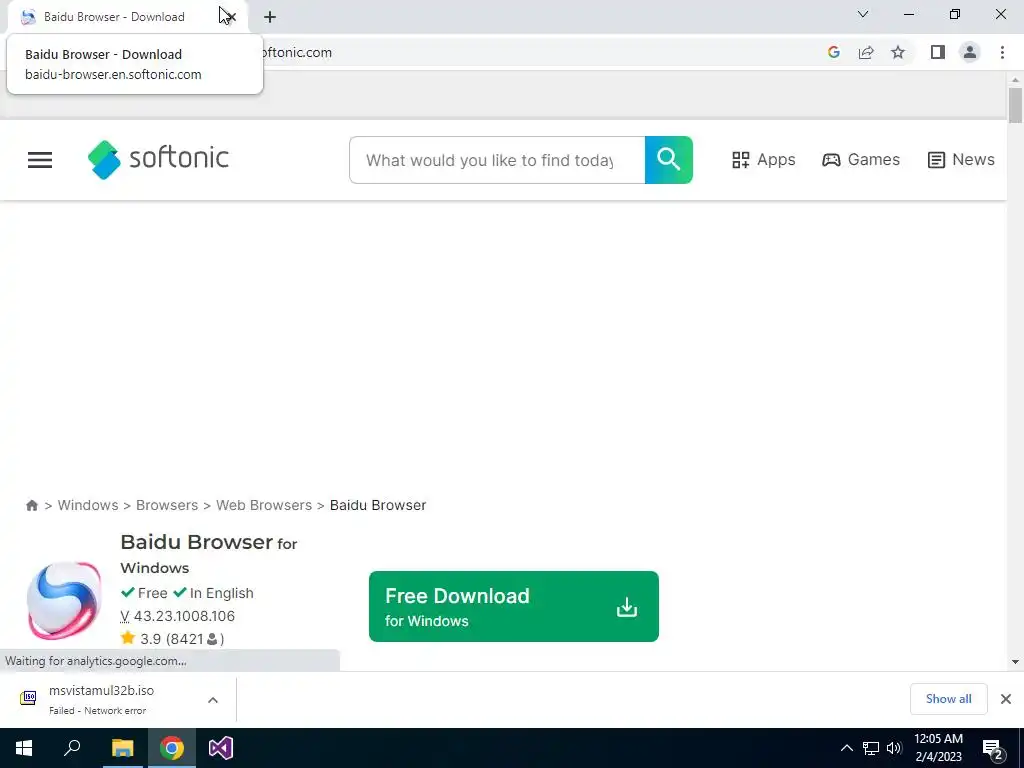Open the taskbar clock and date
Image resolution: width=1024 pixels, height=768 pixels.
(x=938, y=748)
